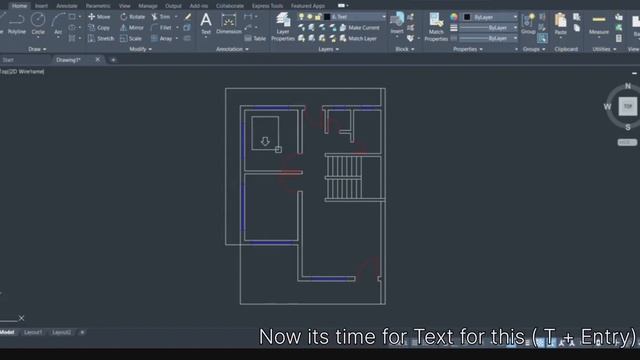Click the Copy button in Modify panel
640x360 pixels.
point(99,28)
